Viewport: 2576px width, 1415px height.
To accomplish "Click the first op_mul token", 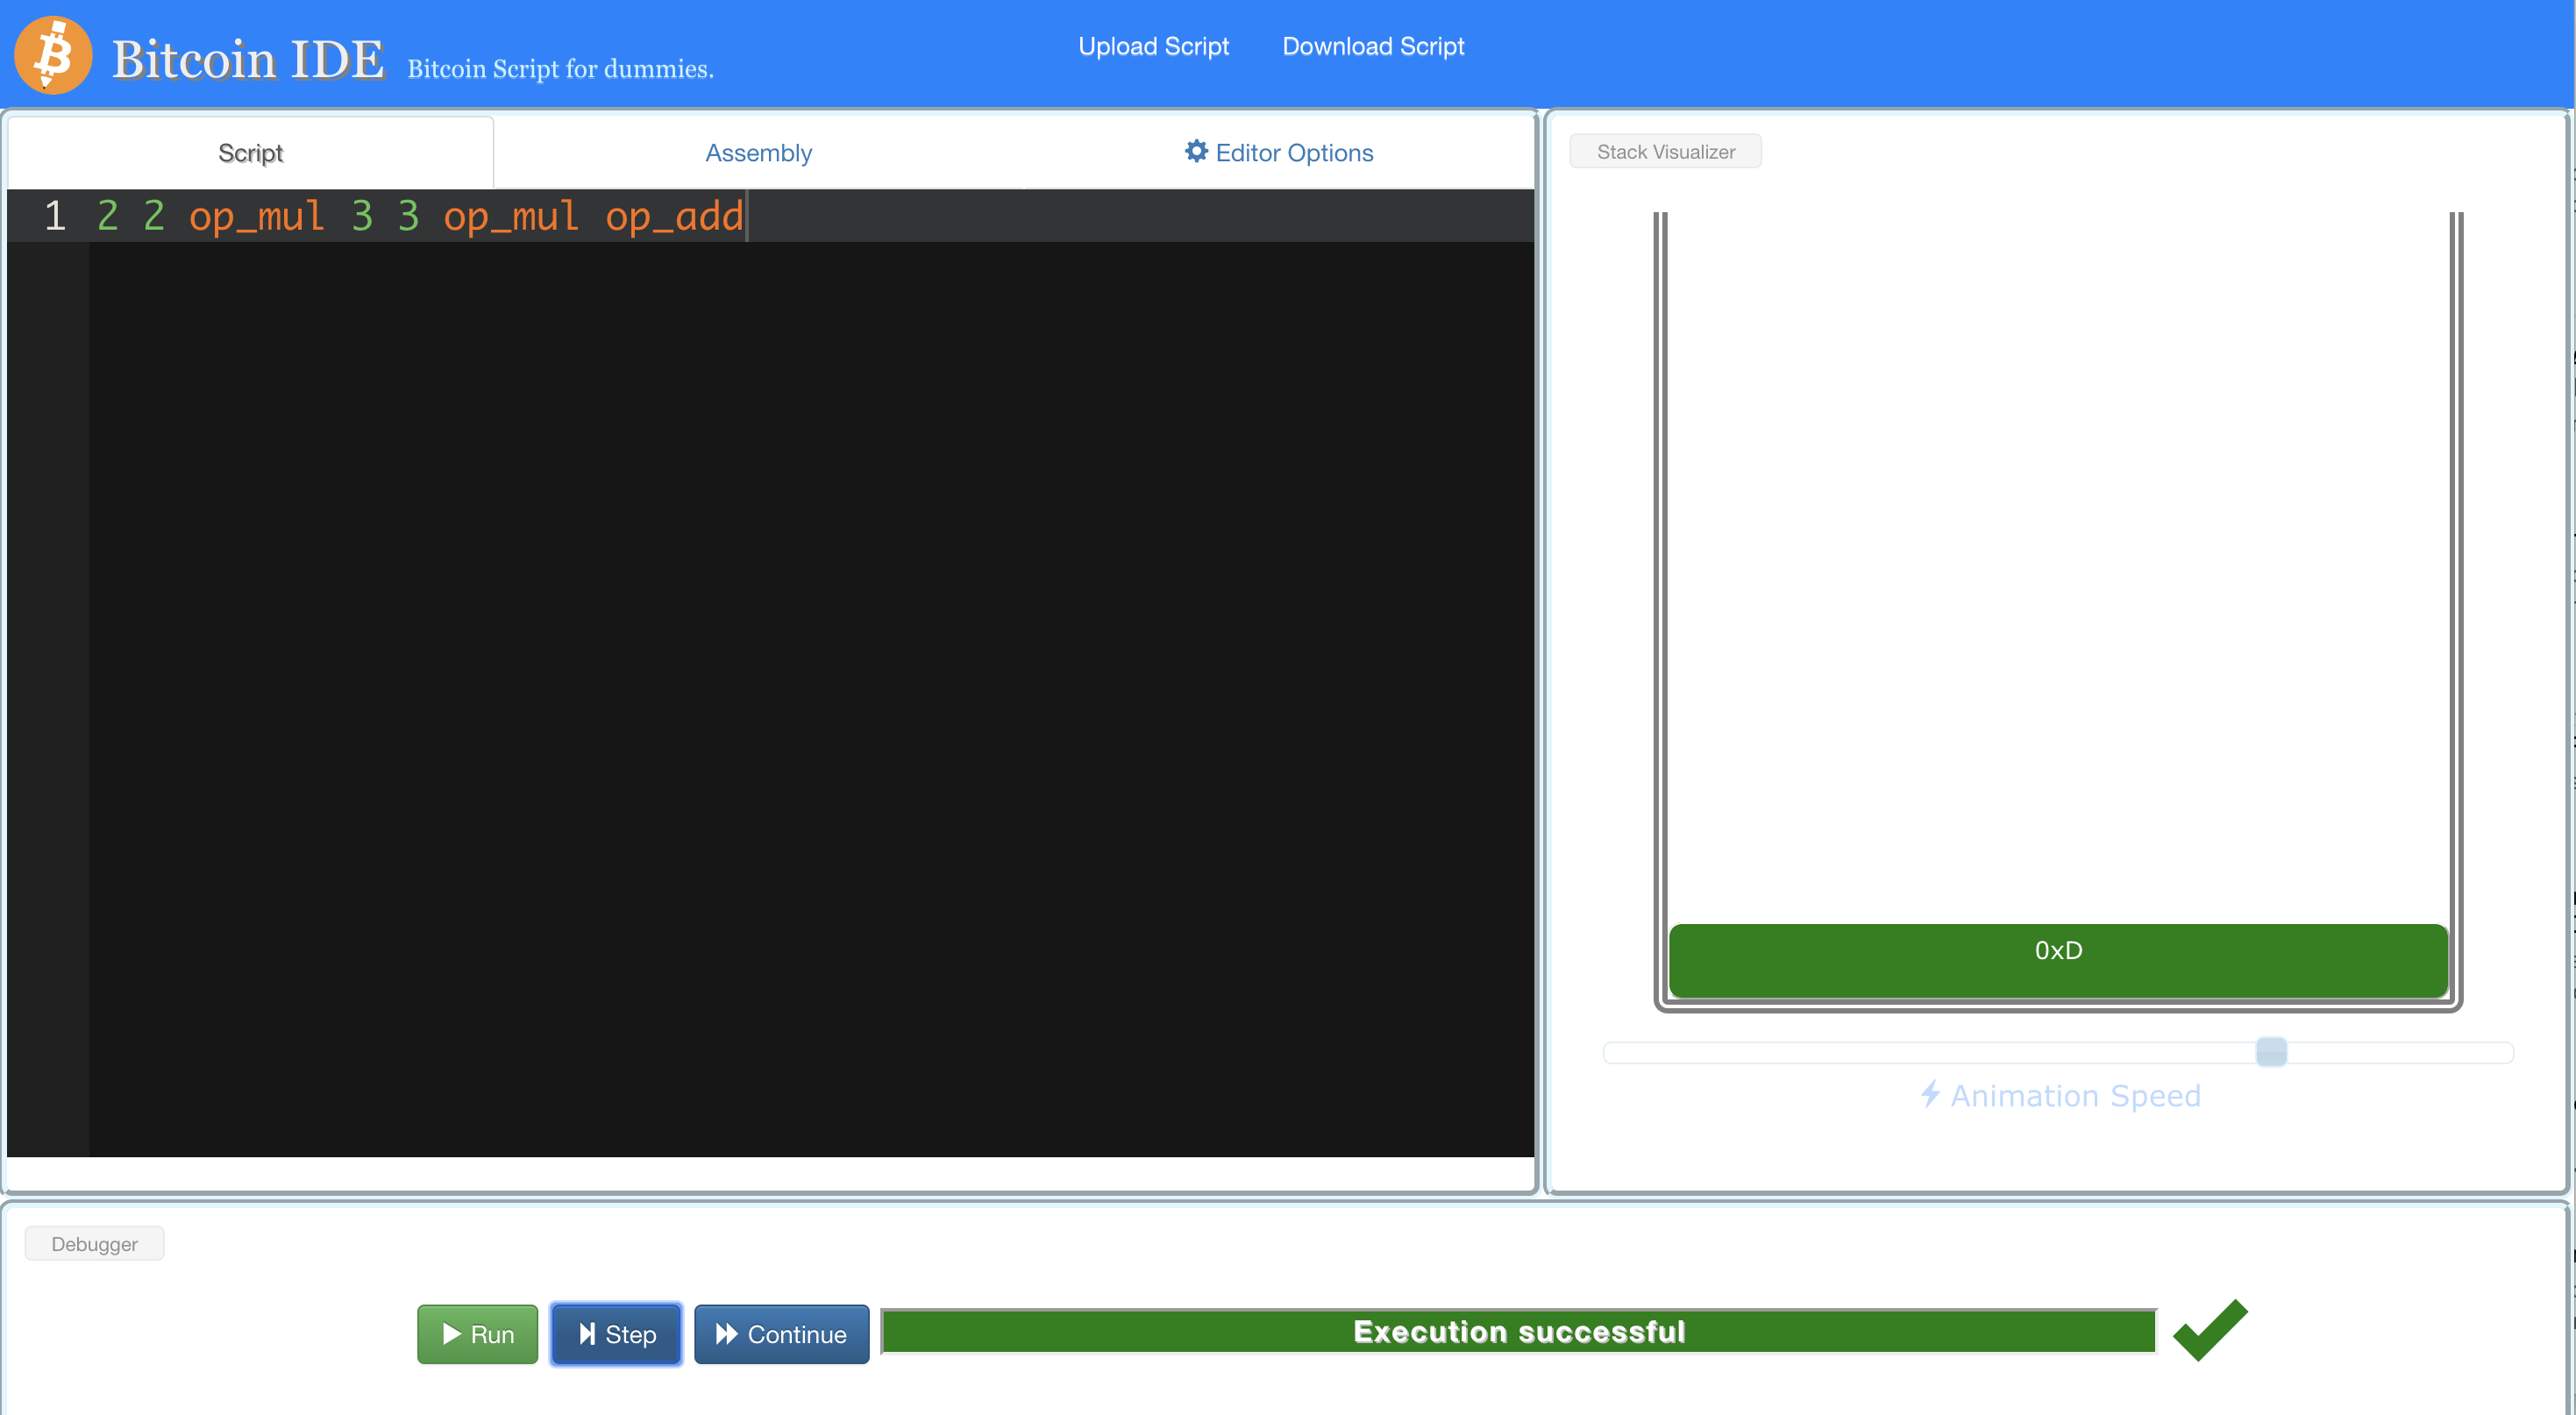I will (x=257, y=216).
